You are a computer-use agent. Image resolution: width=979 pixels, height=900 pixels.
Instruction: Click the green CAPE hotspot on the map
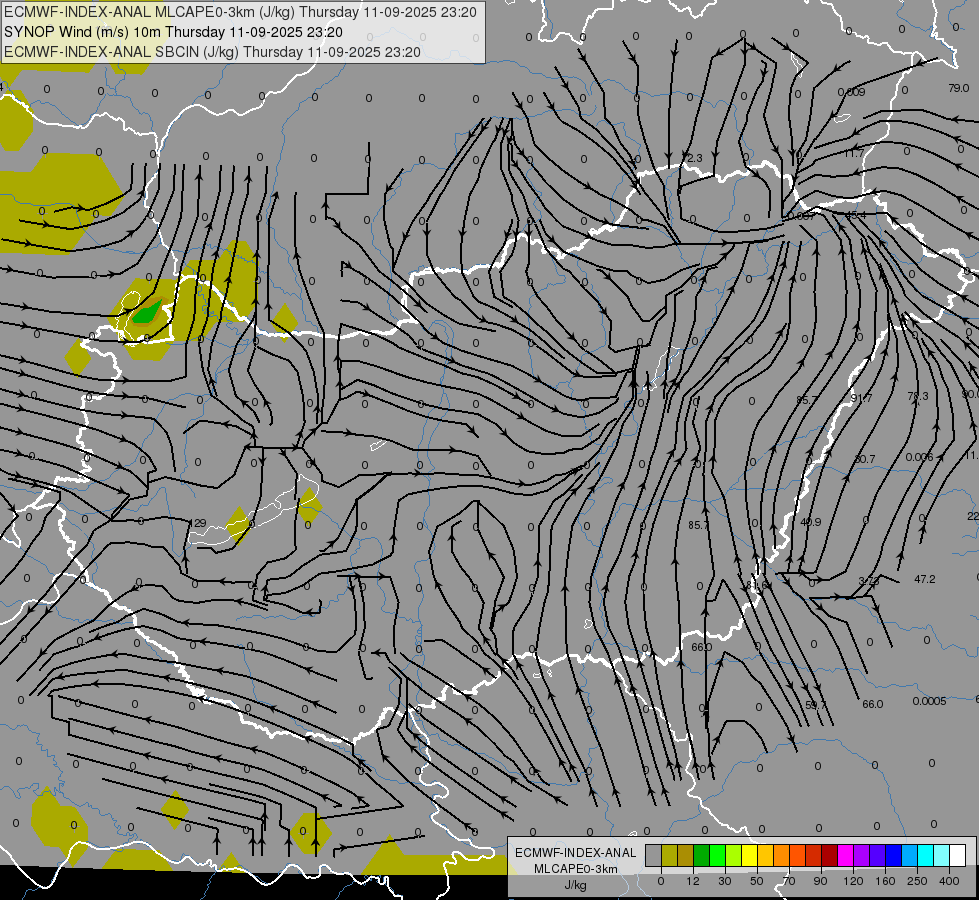click(145, 312)
